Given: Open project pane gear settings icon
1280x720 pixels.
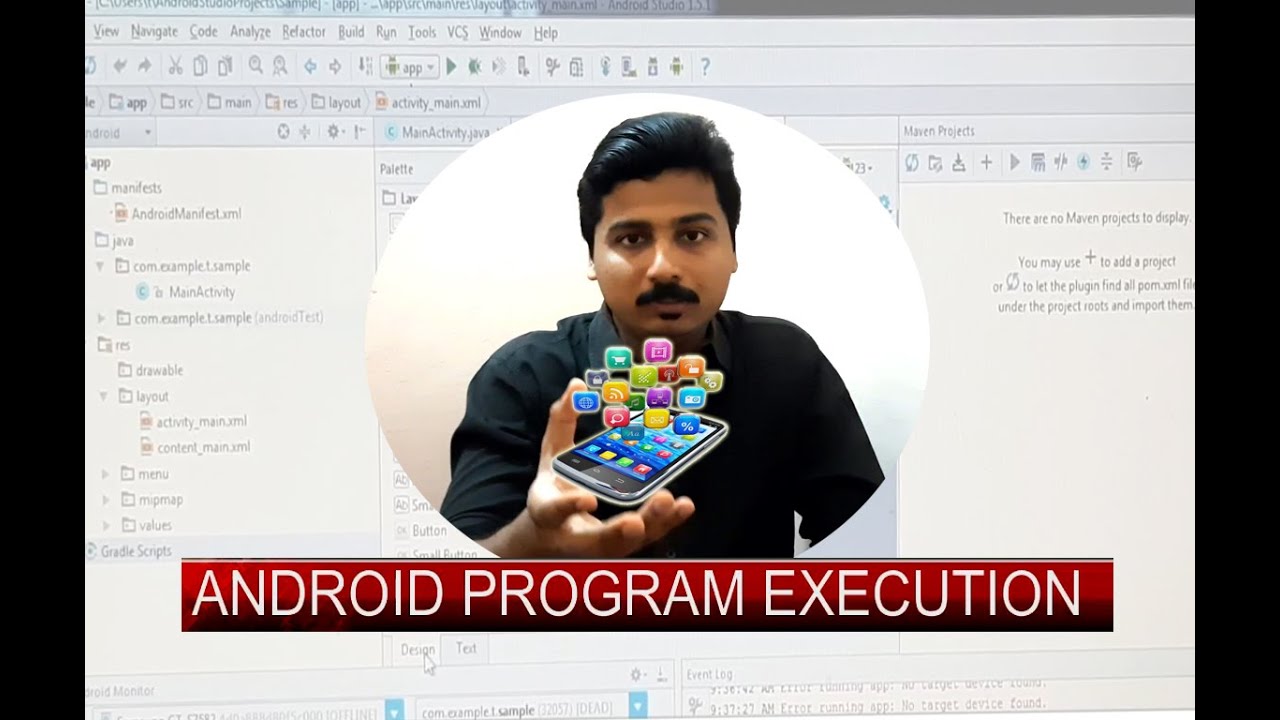Looking at the screenshot, I should pyautogui.click(x=336, y=132).
